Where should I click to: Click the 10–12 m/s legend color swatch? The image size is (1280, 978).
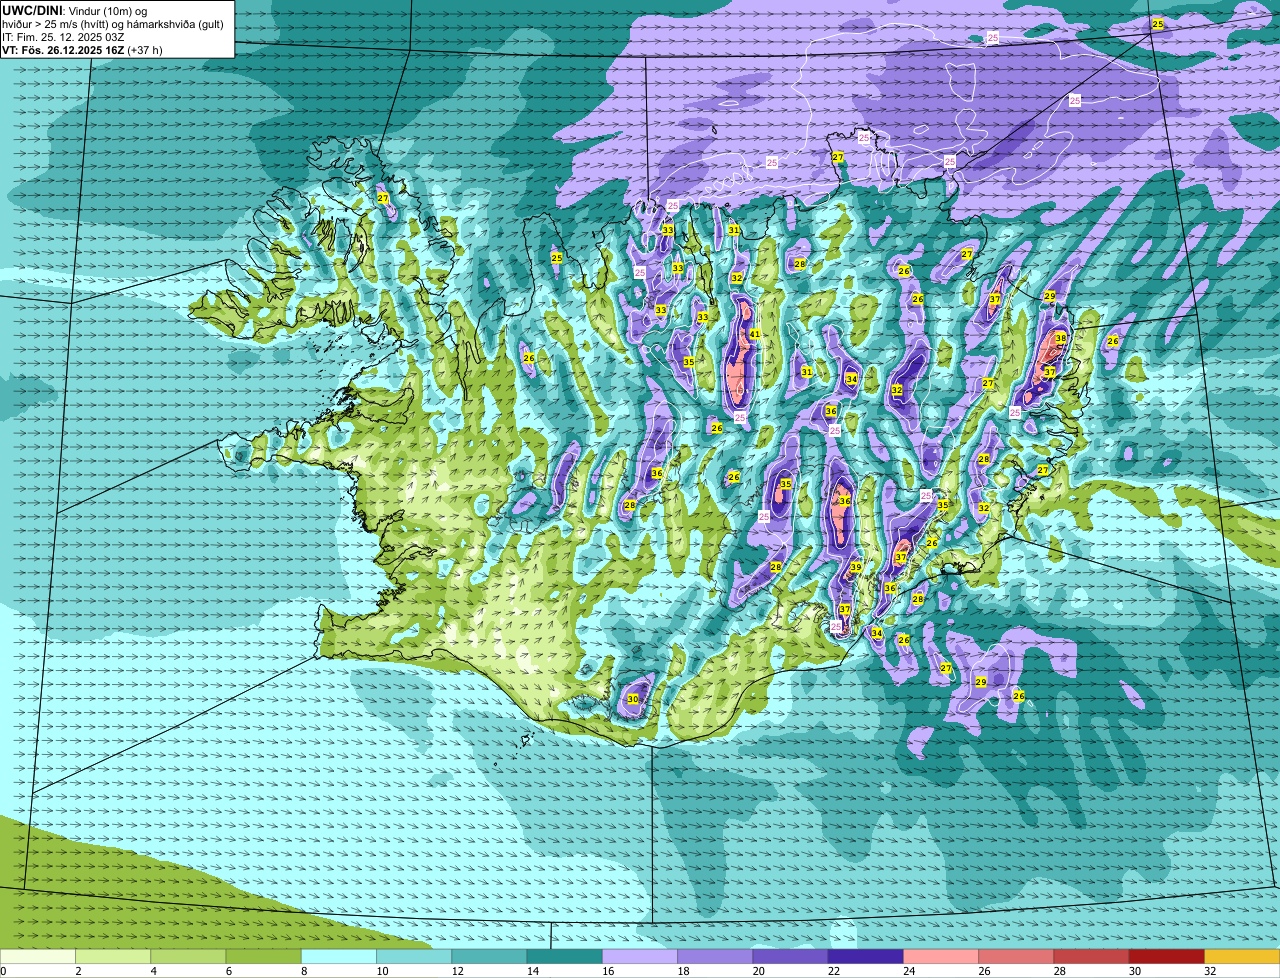point(414,957)
